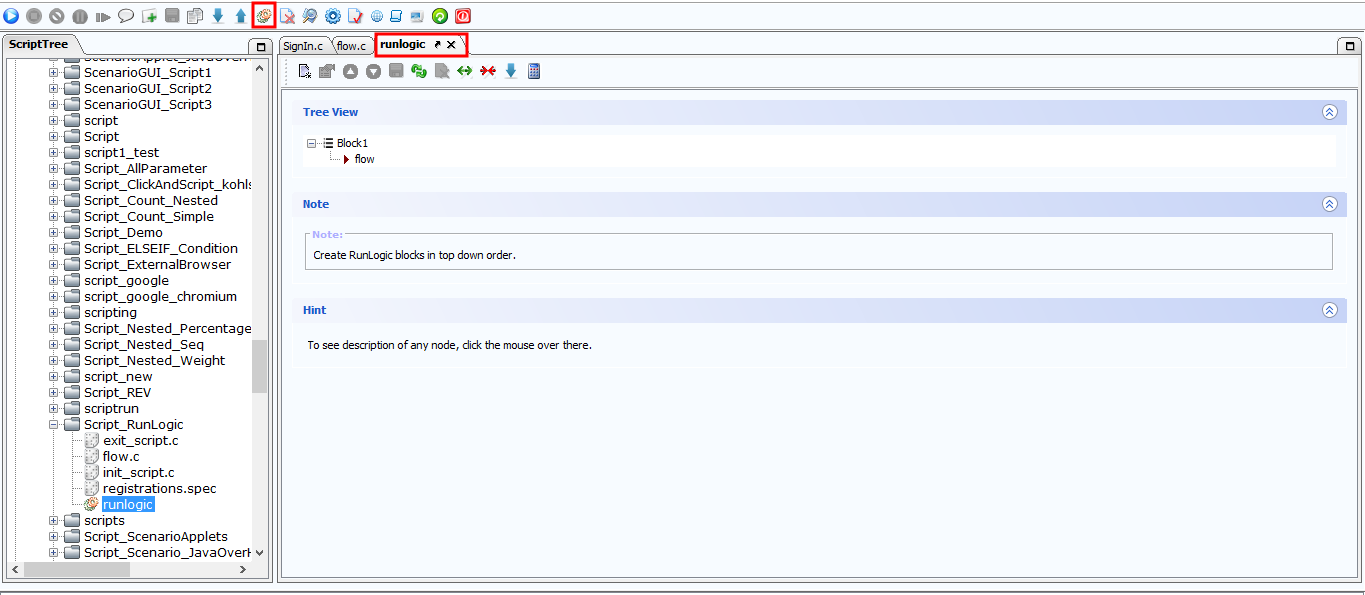Click the red power icon in top toolbar
This screenshot has width=1365, height=595.
point(463,16)
